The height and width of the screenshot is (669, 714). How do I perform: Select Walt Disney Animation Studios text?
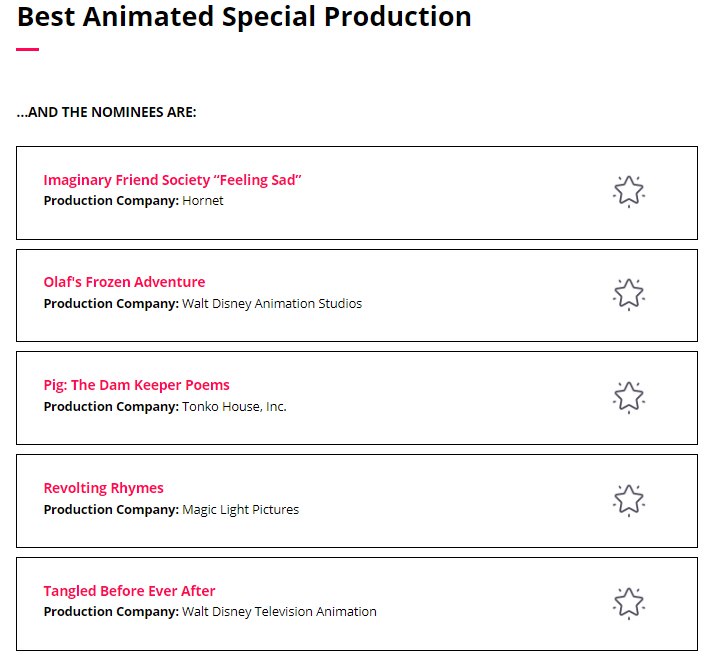click(272, 304)
